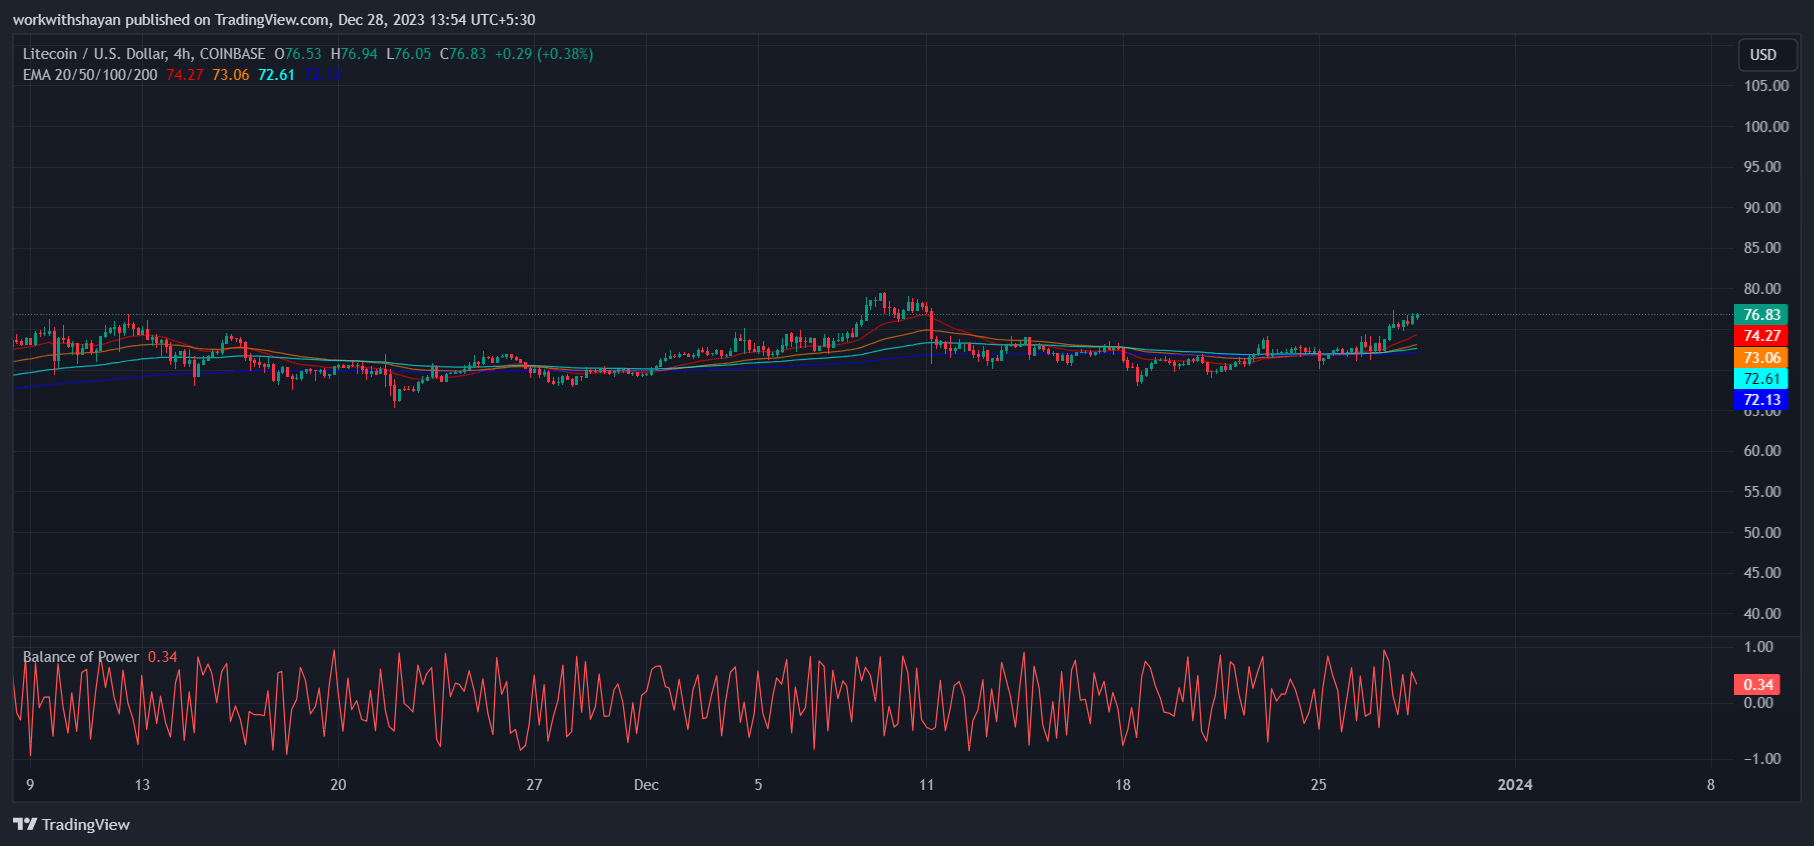Click the time axis label 8

pos(1711,785)
